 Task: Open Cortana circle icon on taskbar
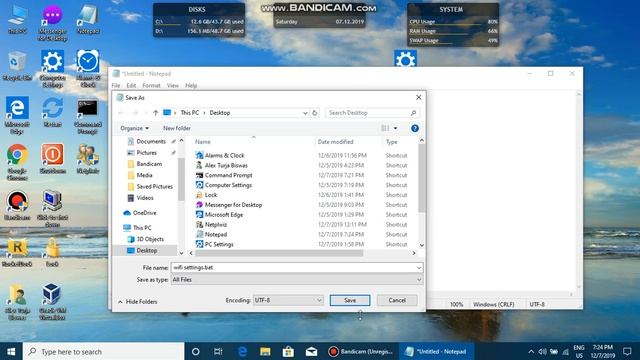(x=196, y=351)
